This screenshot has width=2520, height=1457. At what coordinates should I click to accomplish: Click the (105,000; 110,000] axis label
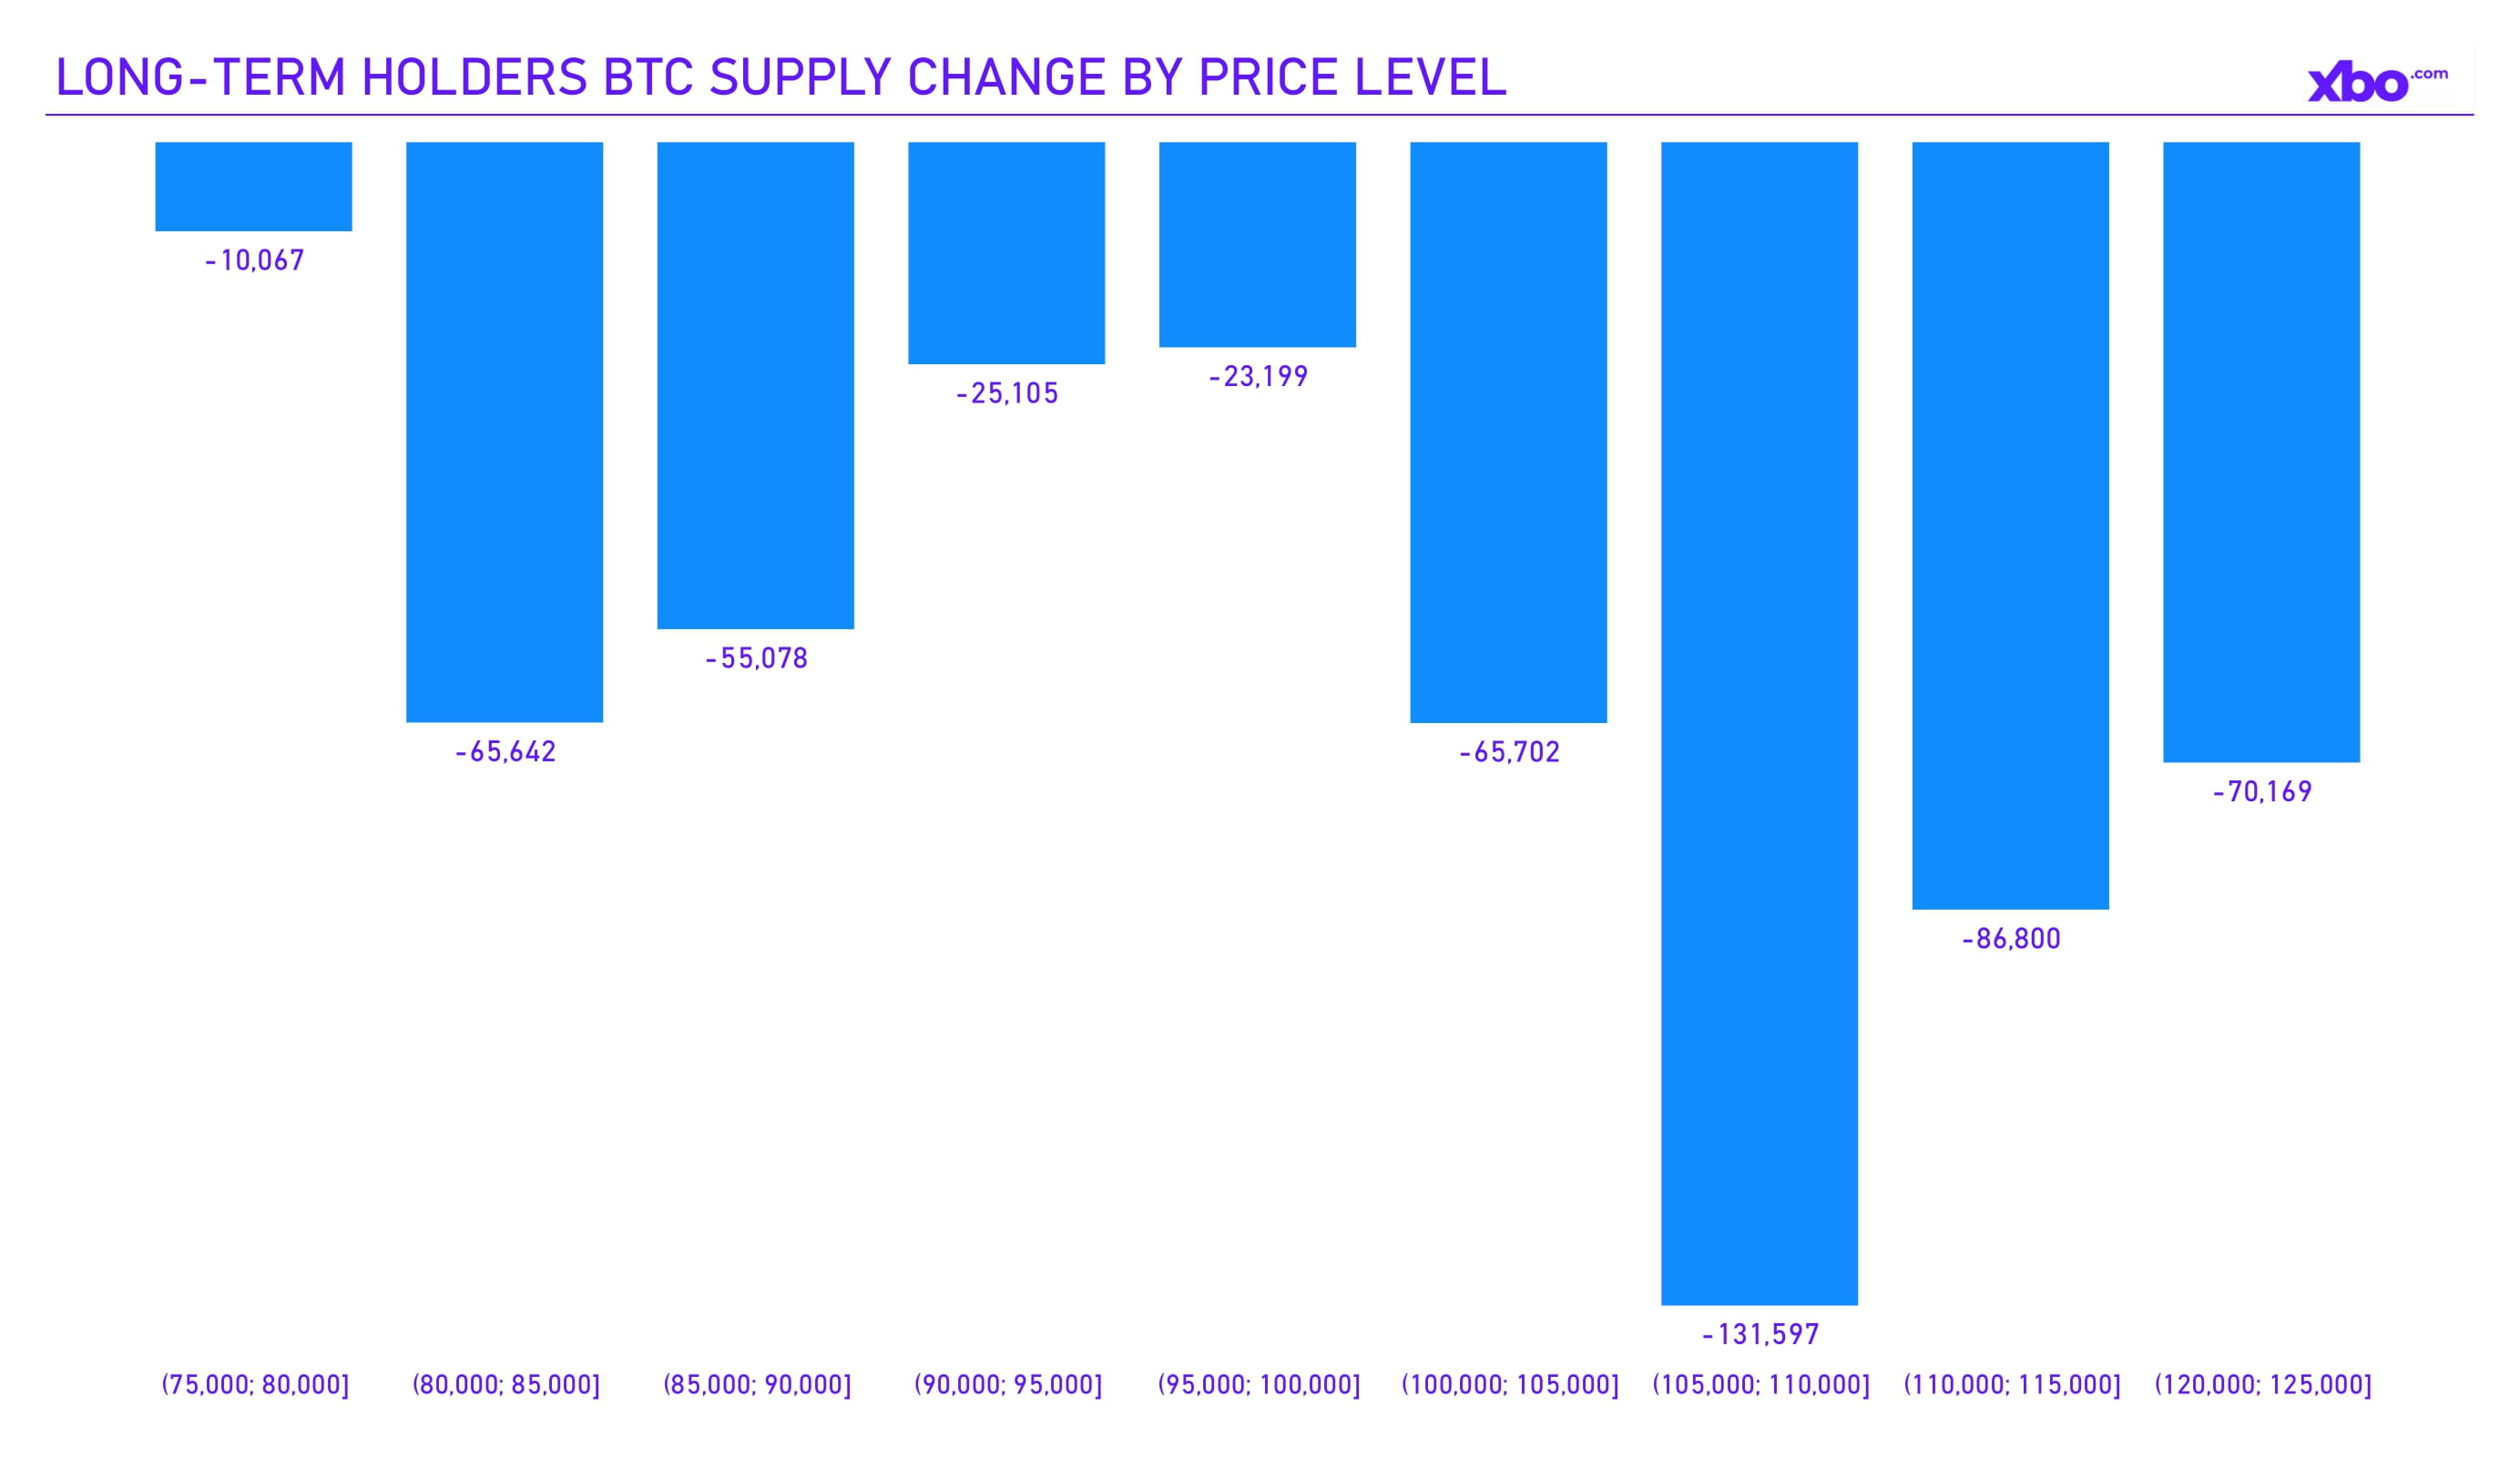coord(1760,1385)
